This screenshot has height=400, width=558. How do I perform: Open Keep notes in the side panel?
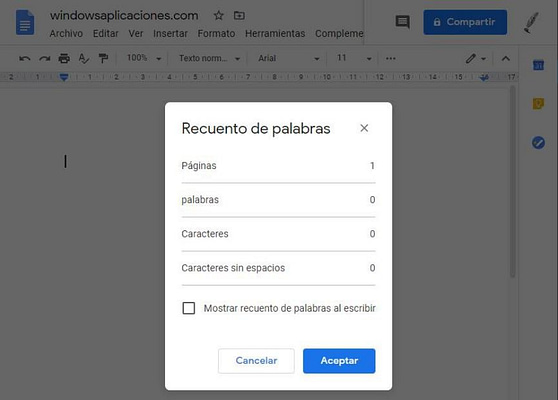[x=538, y=104]
